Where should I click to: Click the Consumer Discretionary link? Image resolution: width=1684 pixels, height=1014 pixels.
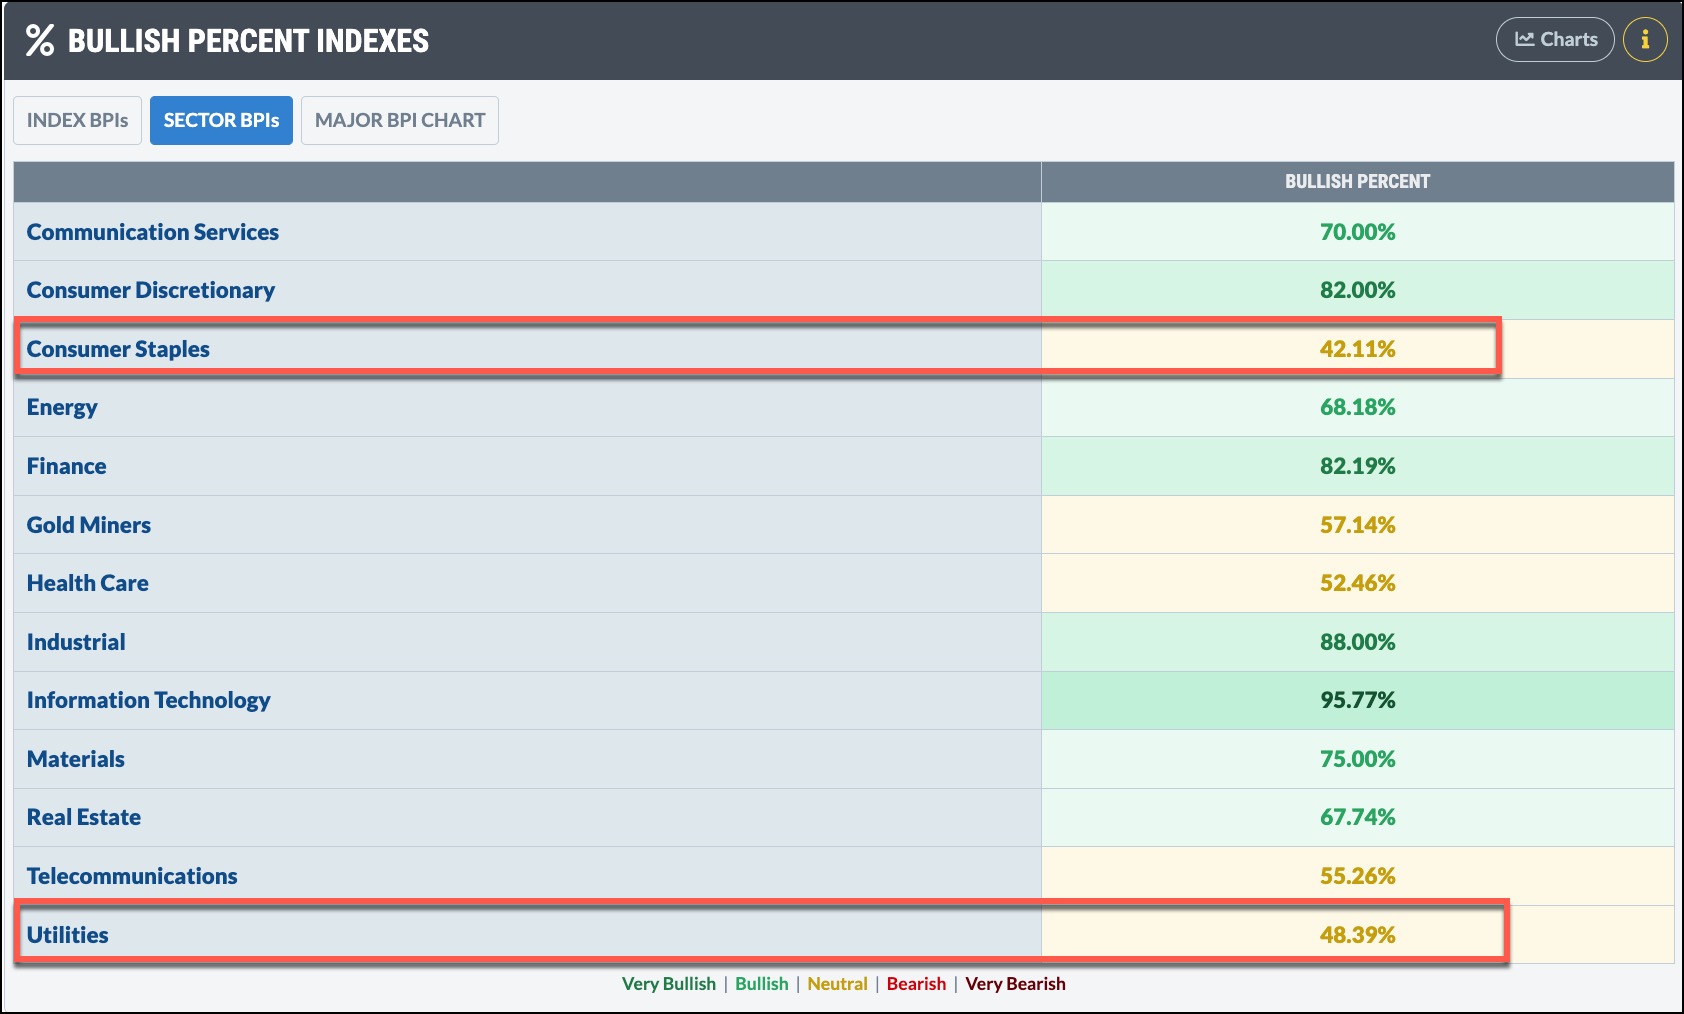150,290
